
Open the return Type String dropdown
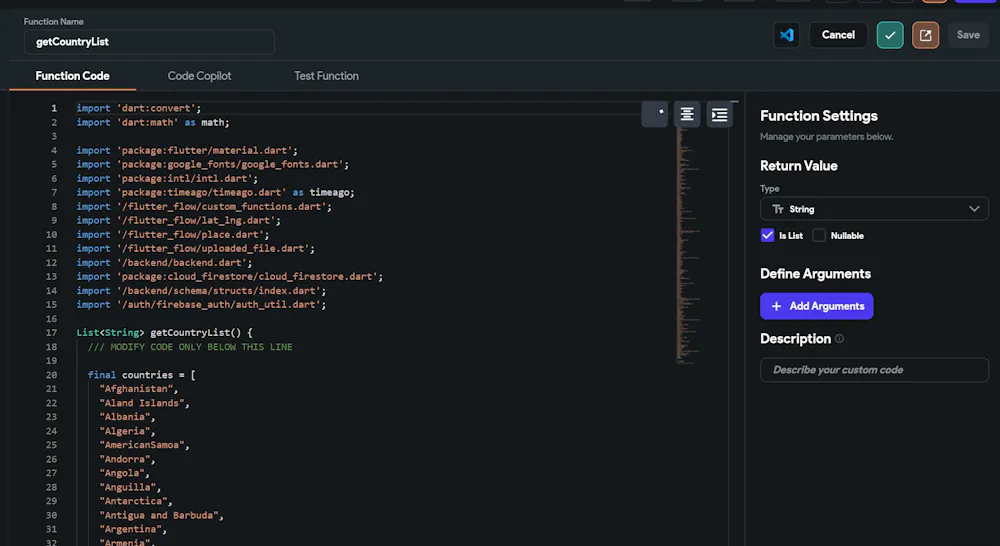coord(874,209)
